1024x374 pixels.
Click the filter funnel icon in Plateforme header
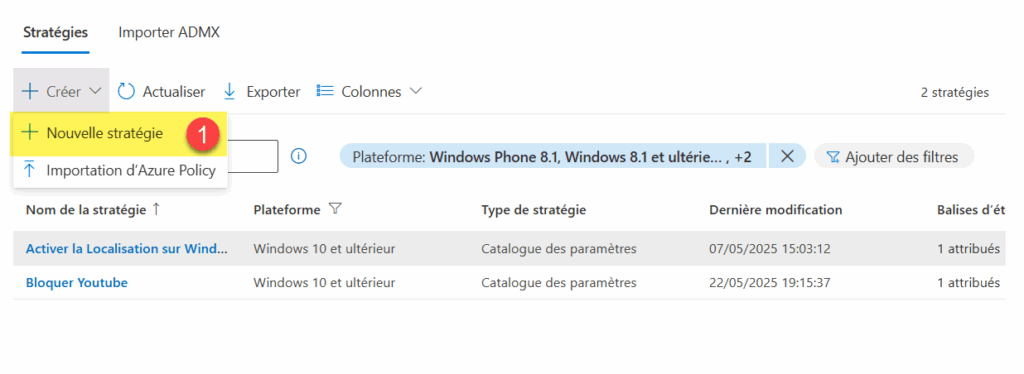(335, 210)
